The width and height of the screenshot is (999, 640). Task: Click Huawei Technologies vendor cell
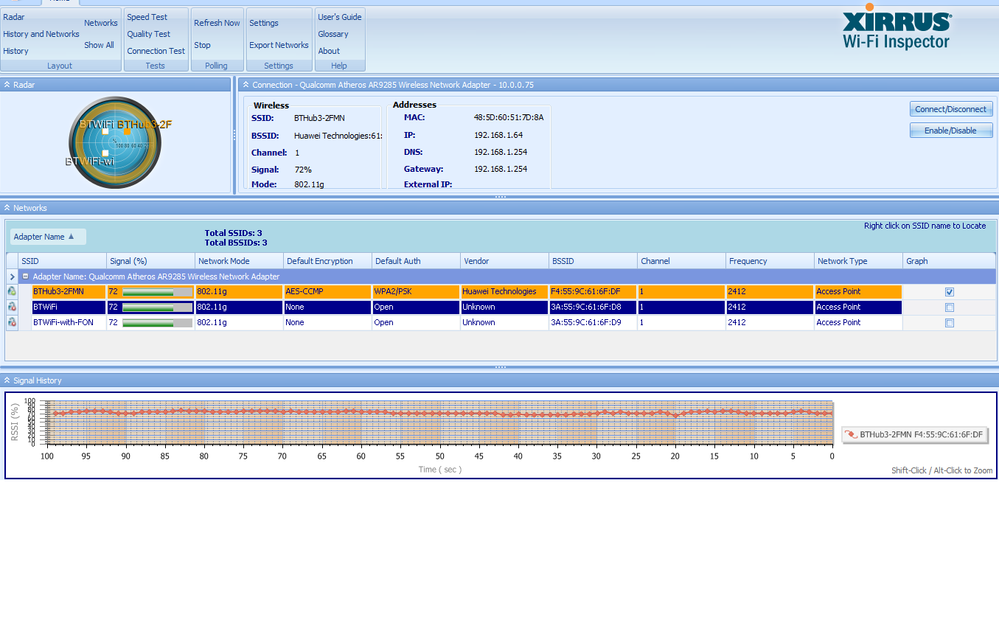504,292
